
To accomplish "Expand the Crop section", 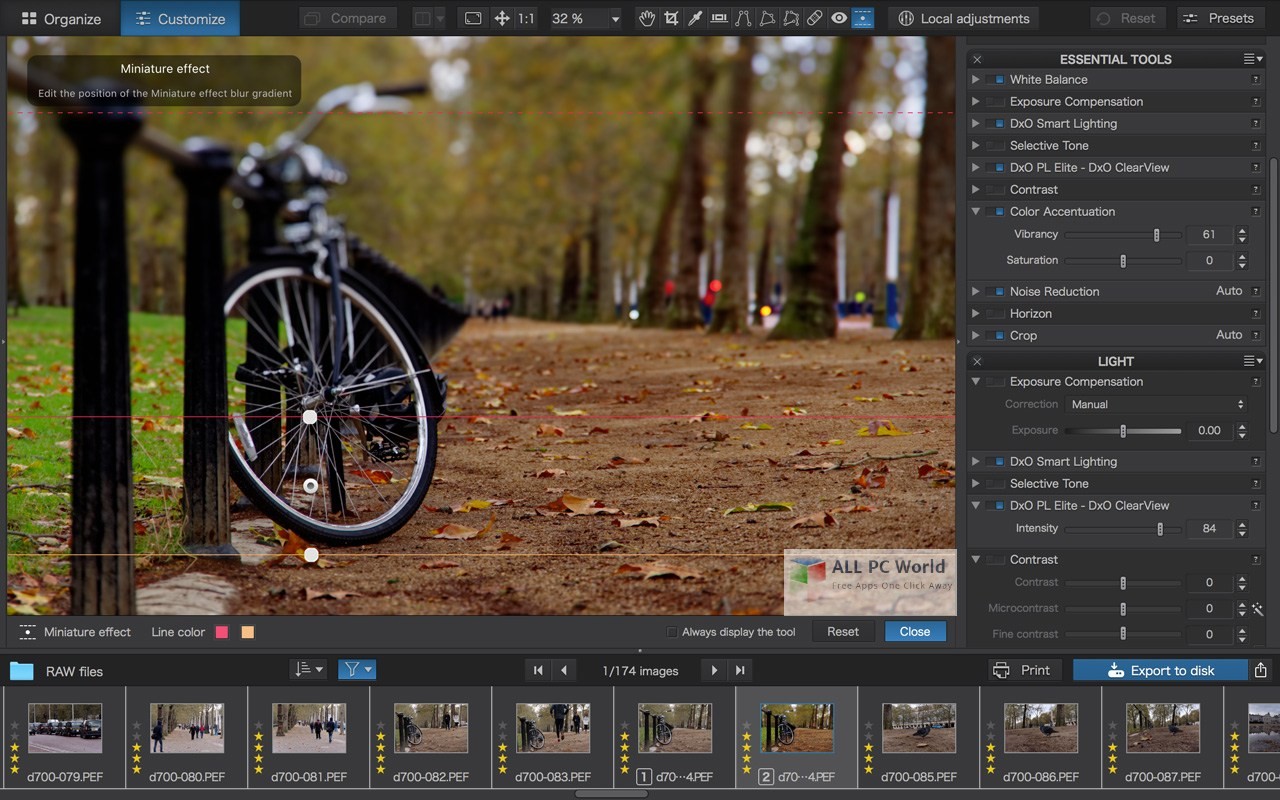I will click(976, 335).
